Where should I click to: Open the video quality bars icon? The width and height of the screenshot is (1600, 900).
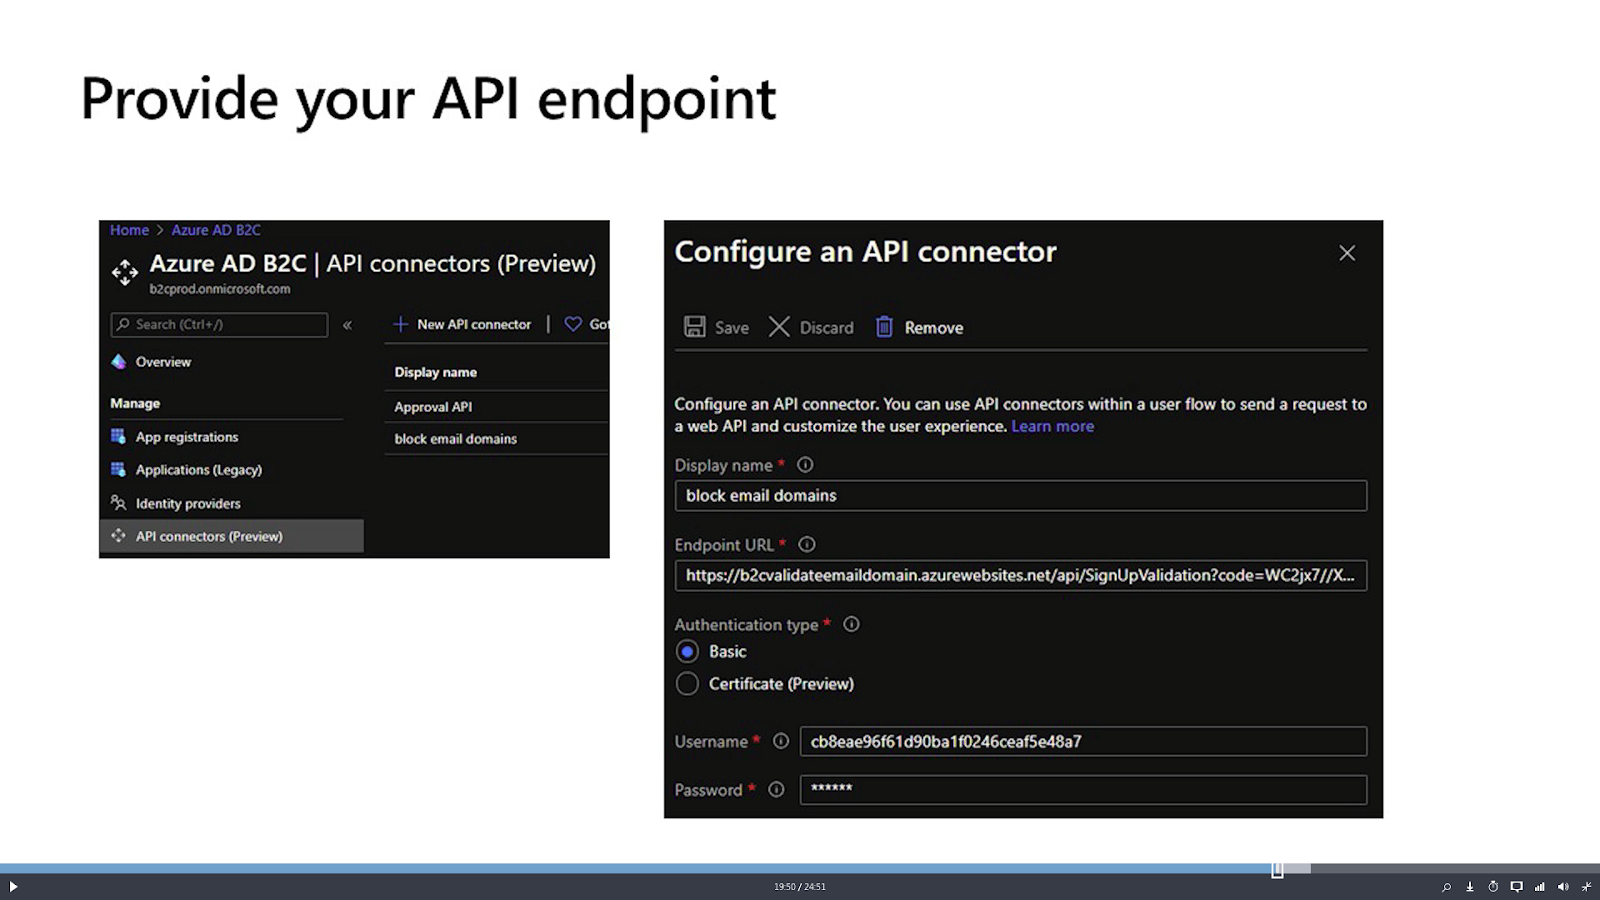[1540, 886]
